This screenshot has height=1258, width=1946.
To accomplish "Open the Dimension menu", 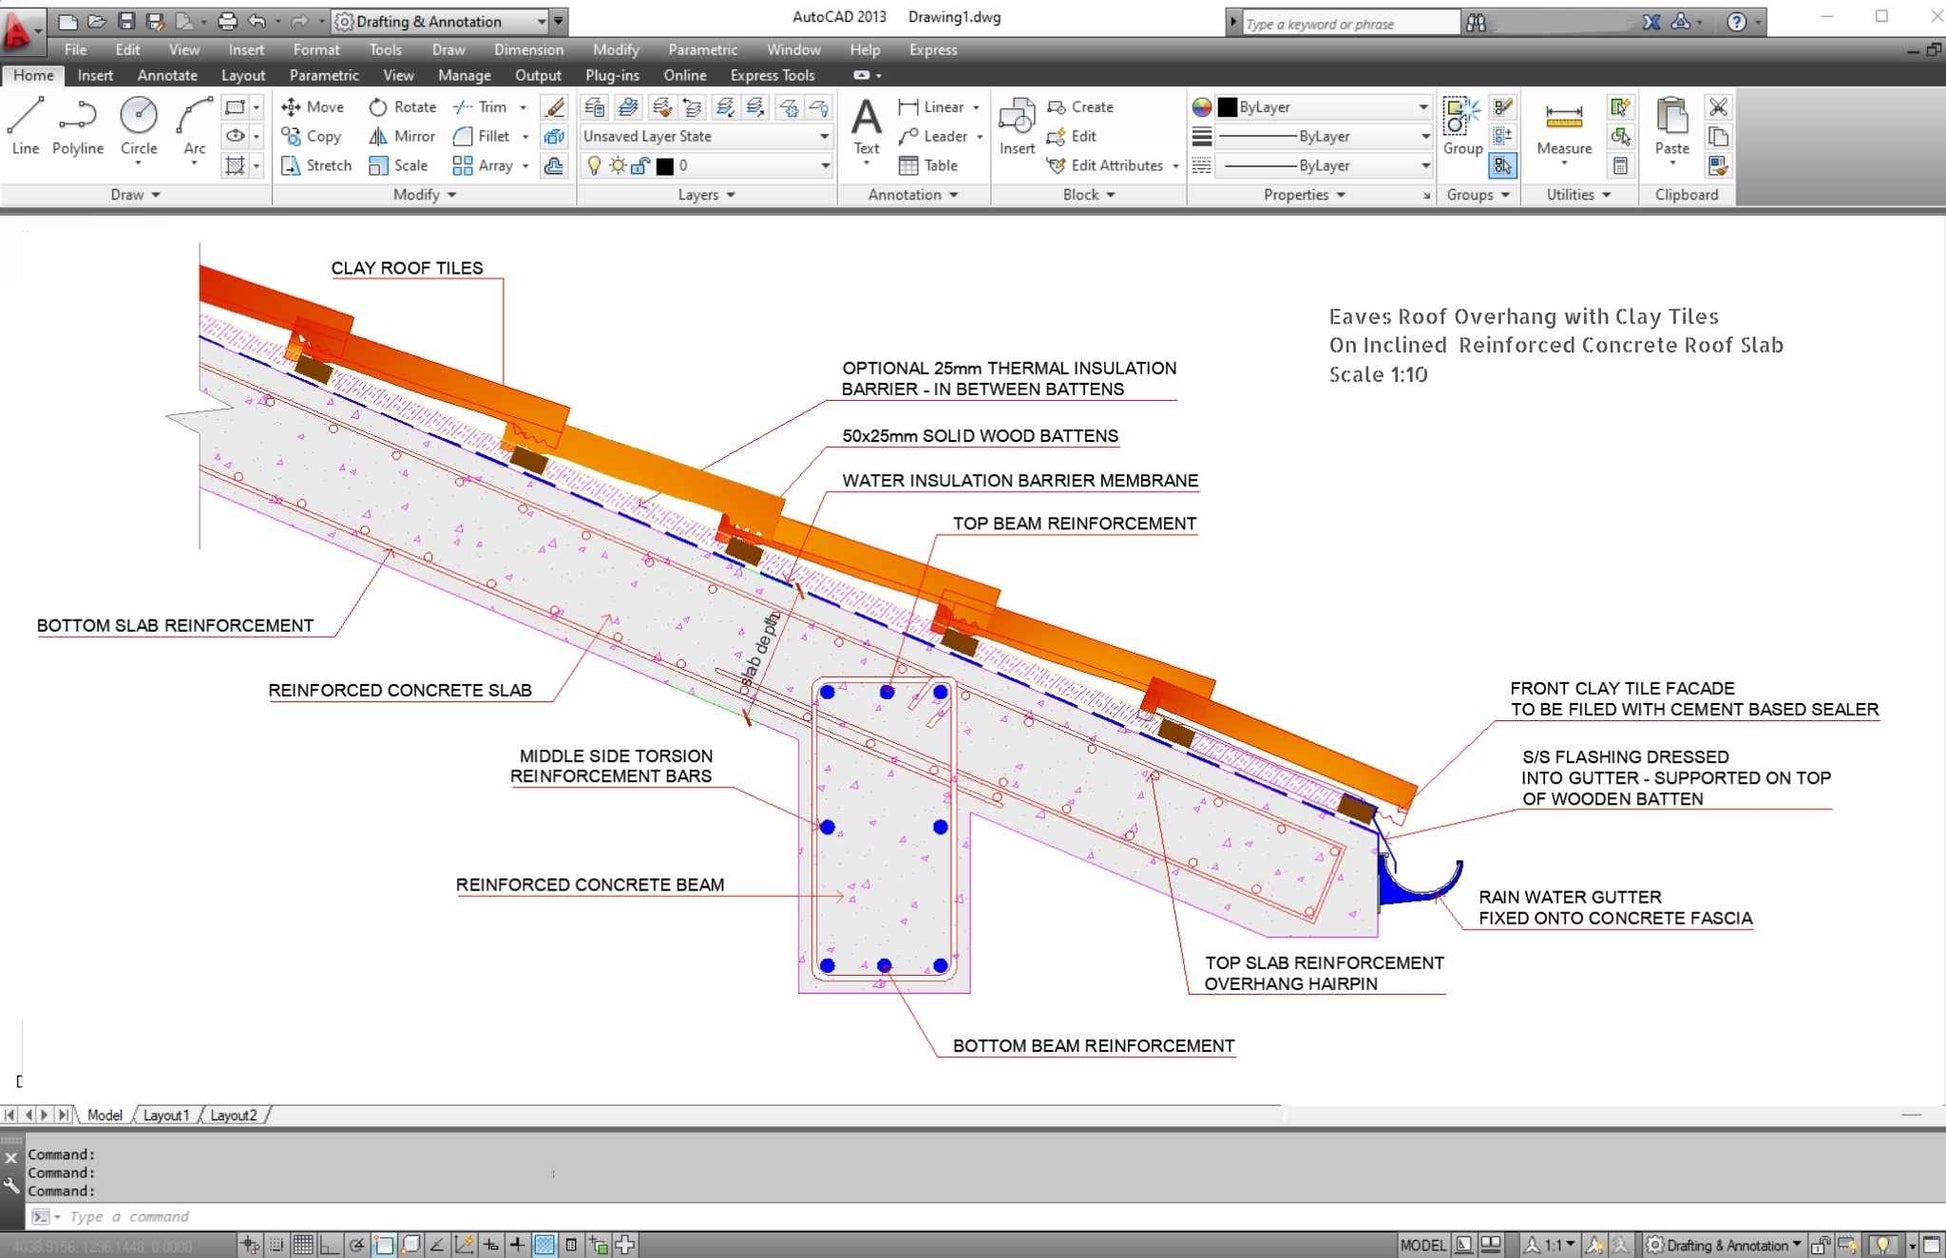I will tap(528, 49).
